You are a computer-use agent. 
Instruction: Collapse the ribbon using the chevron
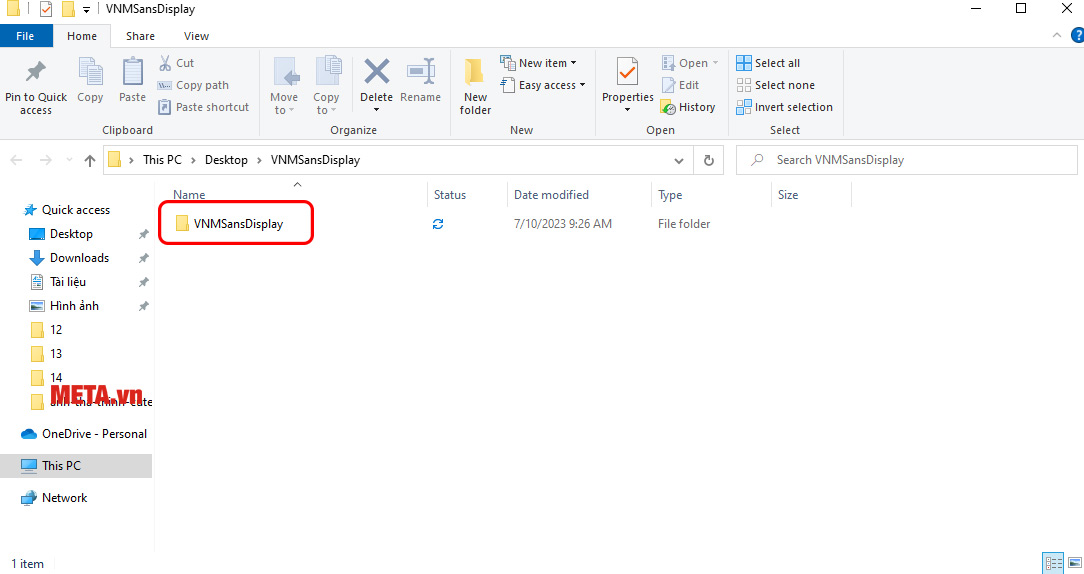(x=1056, y=35)
